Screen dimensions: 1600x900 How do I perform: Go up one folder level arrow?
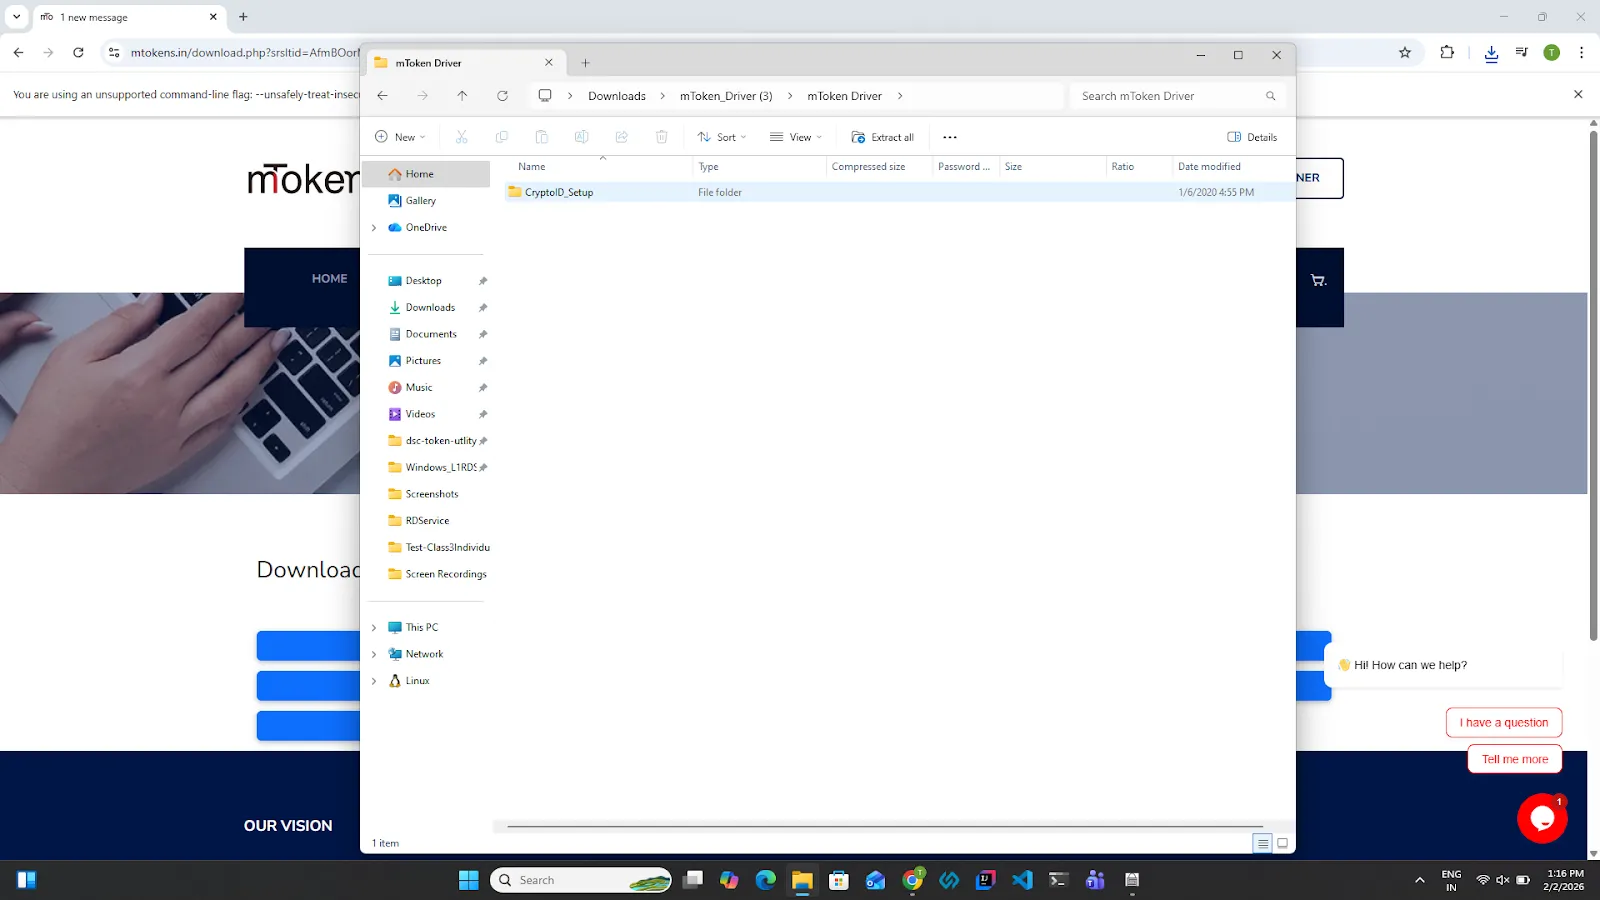[462, 96]
